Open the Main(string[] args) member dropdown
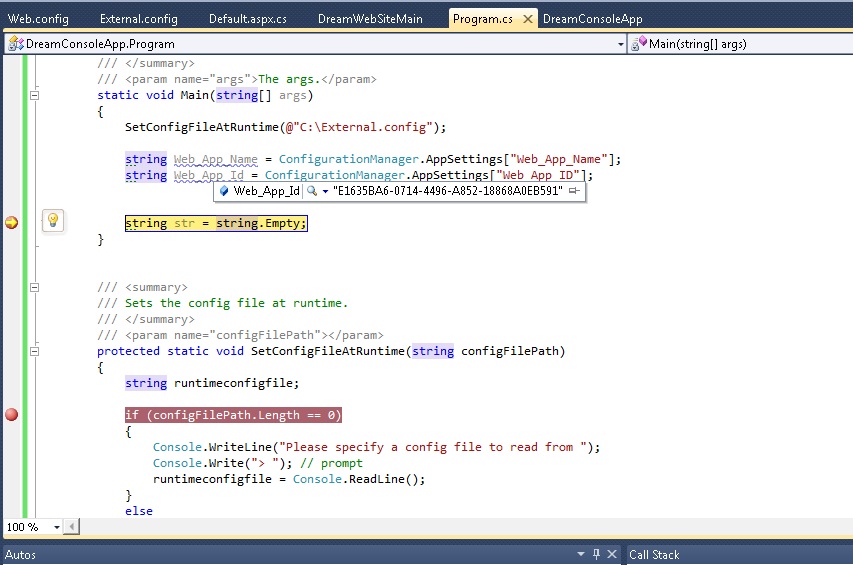The height and width of the screenshot is (565, 853). point(845,44)
